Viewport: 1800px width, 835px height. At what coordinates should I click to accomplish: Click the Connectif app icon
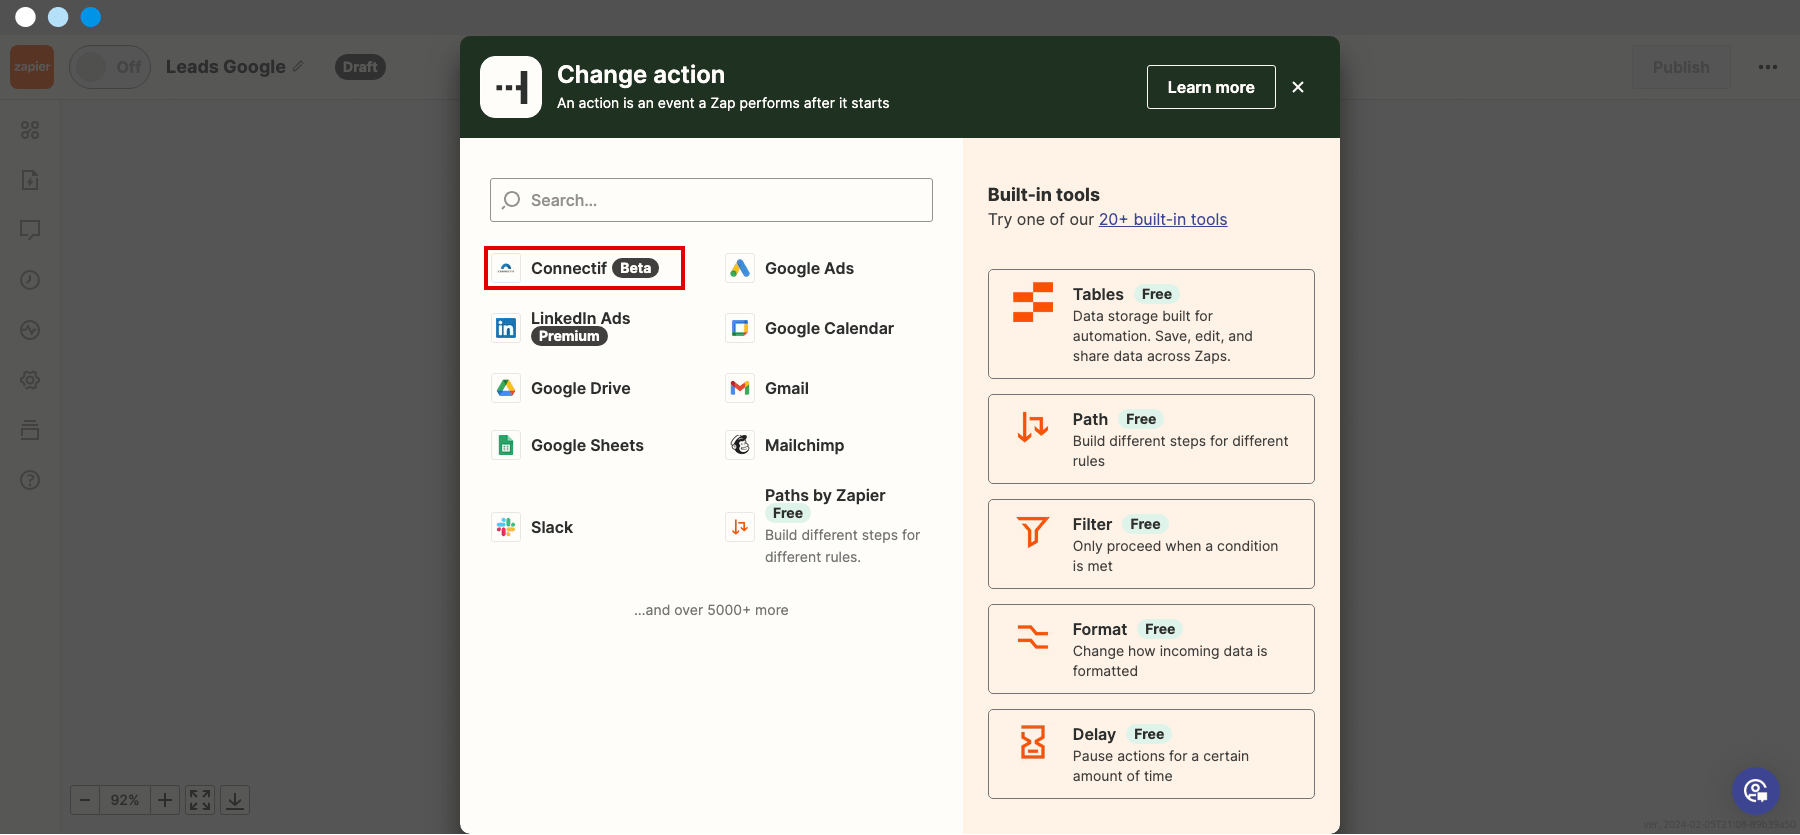(506, 268)
